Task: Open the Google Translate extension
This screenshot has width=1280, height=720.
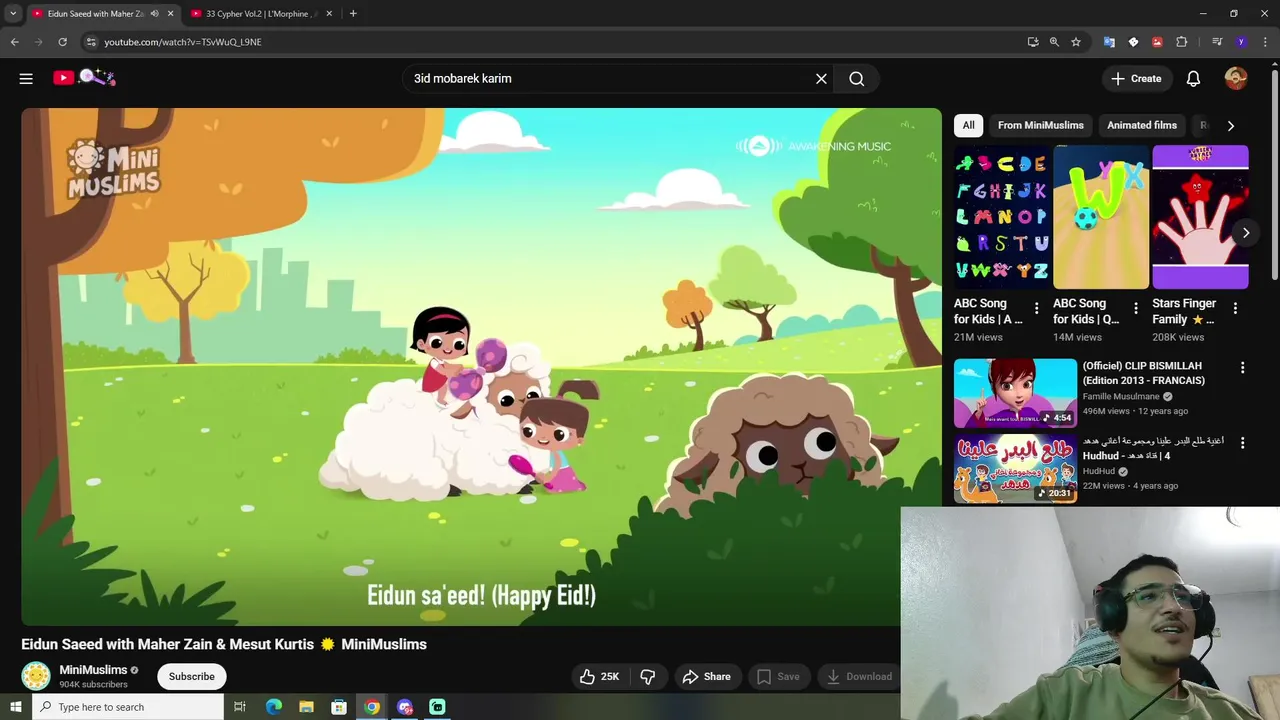Action: [1109, 42]
